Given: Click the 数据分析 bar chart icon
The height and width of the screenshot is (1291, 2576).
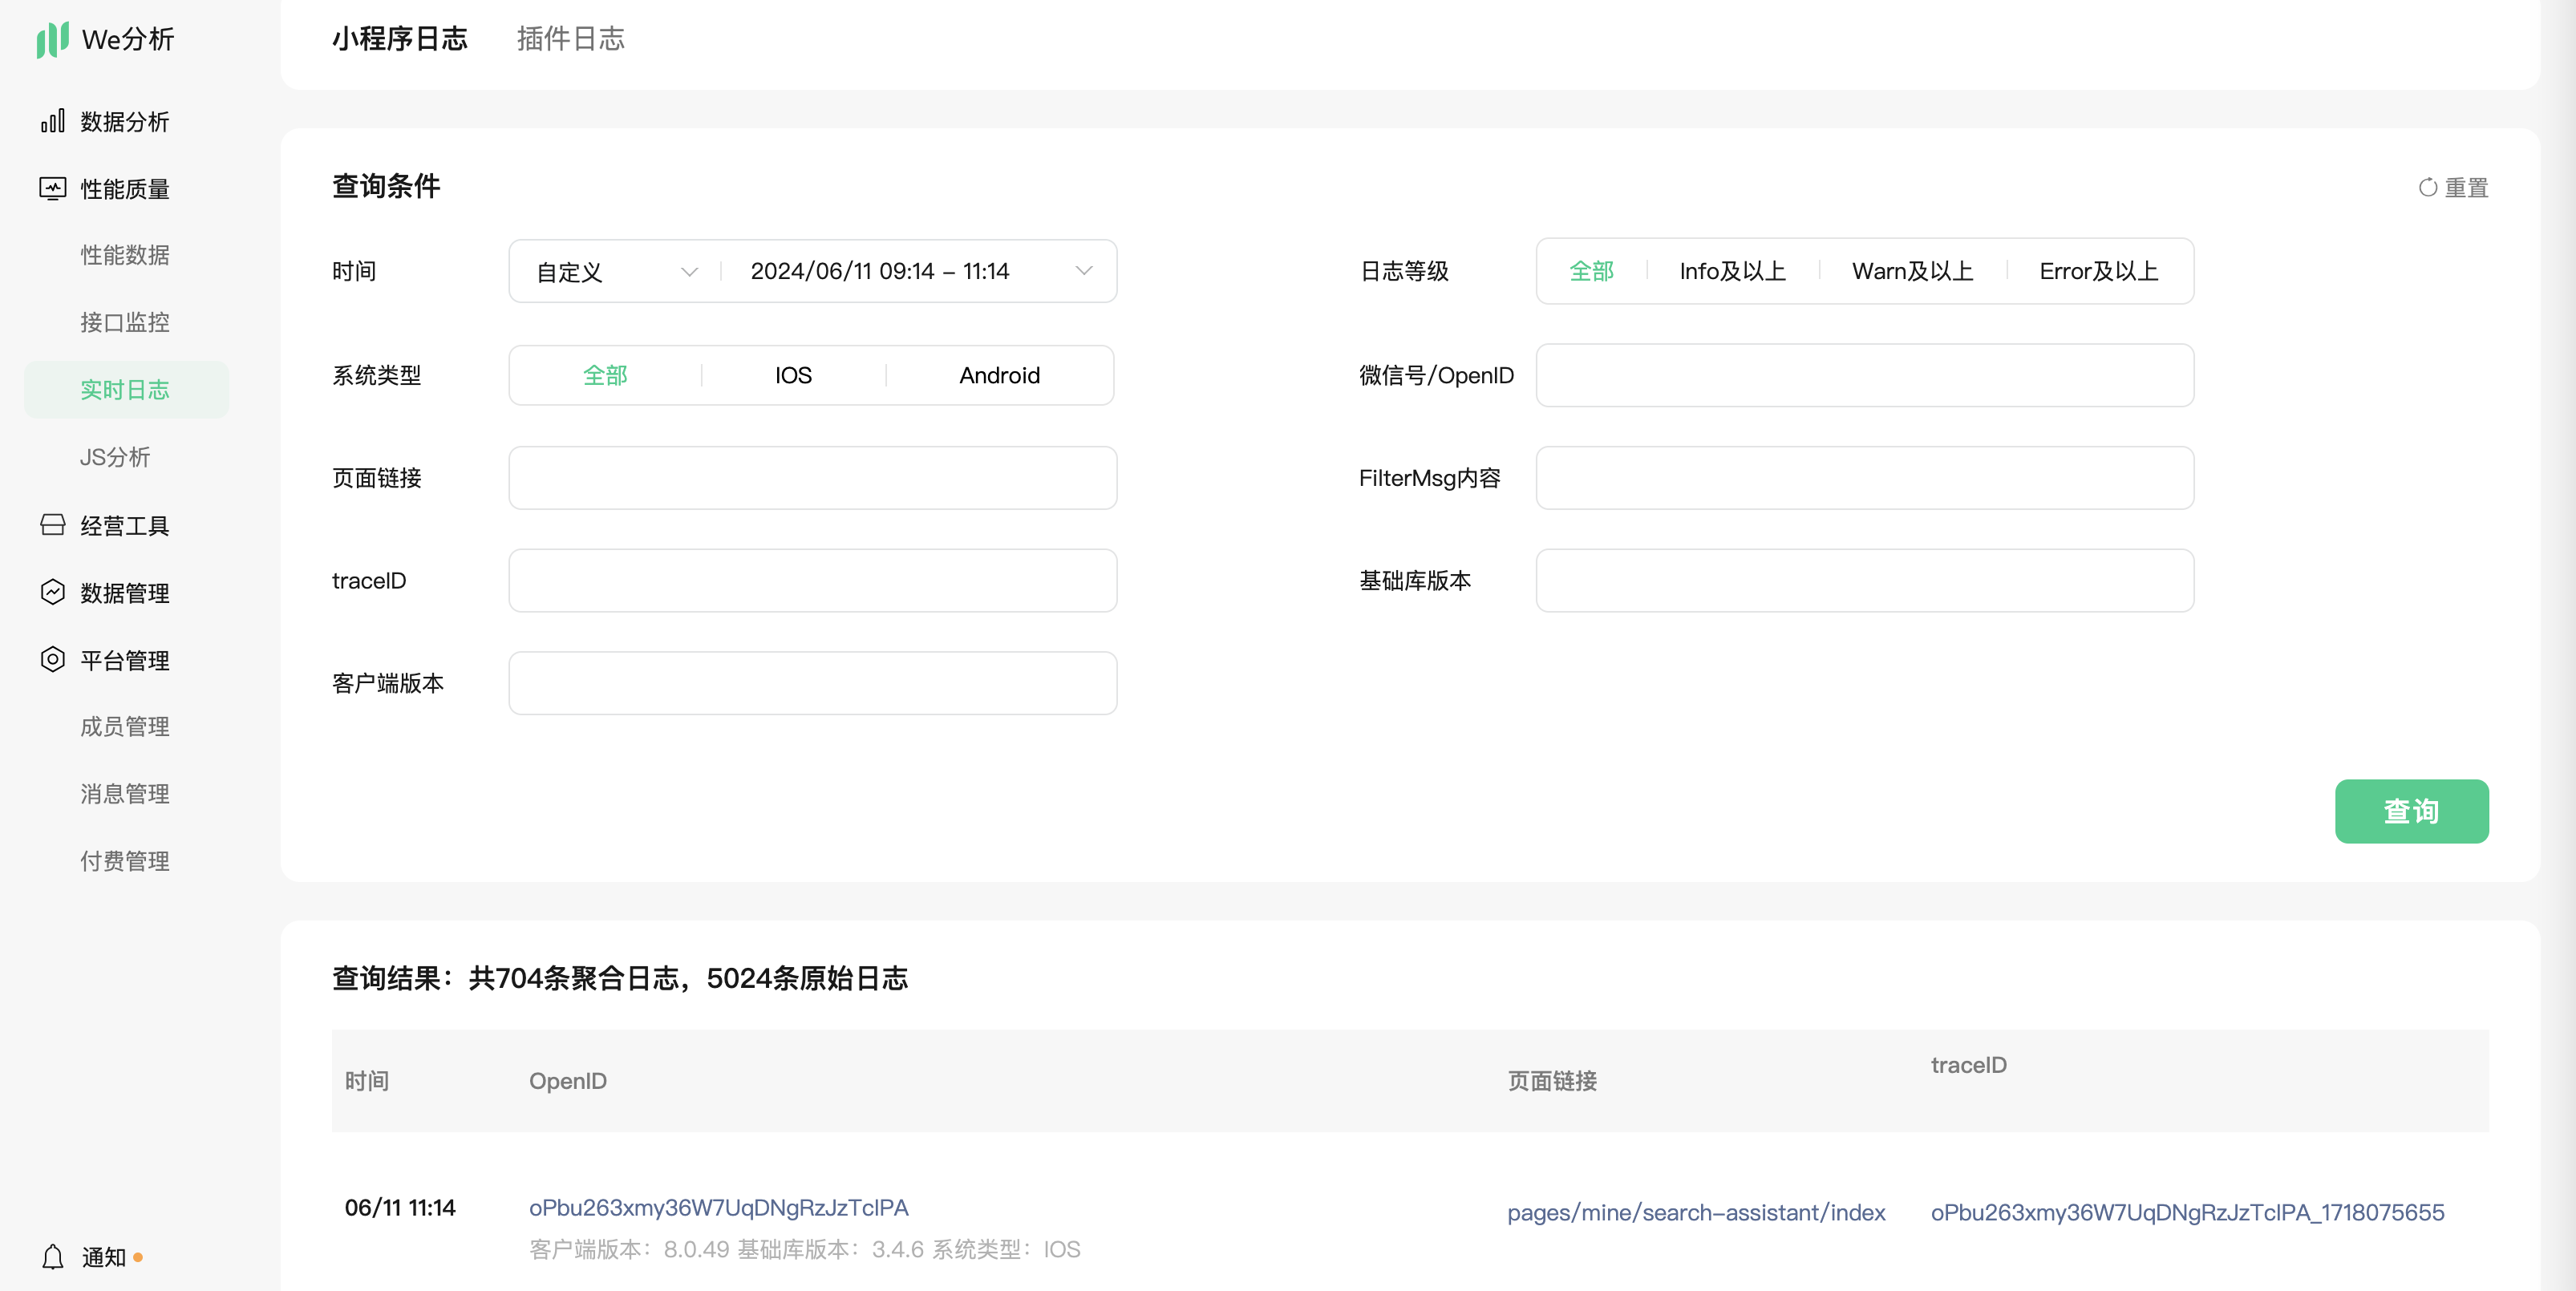Looking at the screenshot, I should coord(52,121).
